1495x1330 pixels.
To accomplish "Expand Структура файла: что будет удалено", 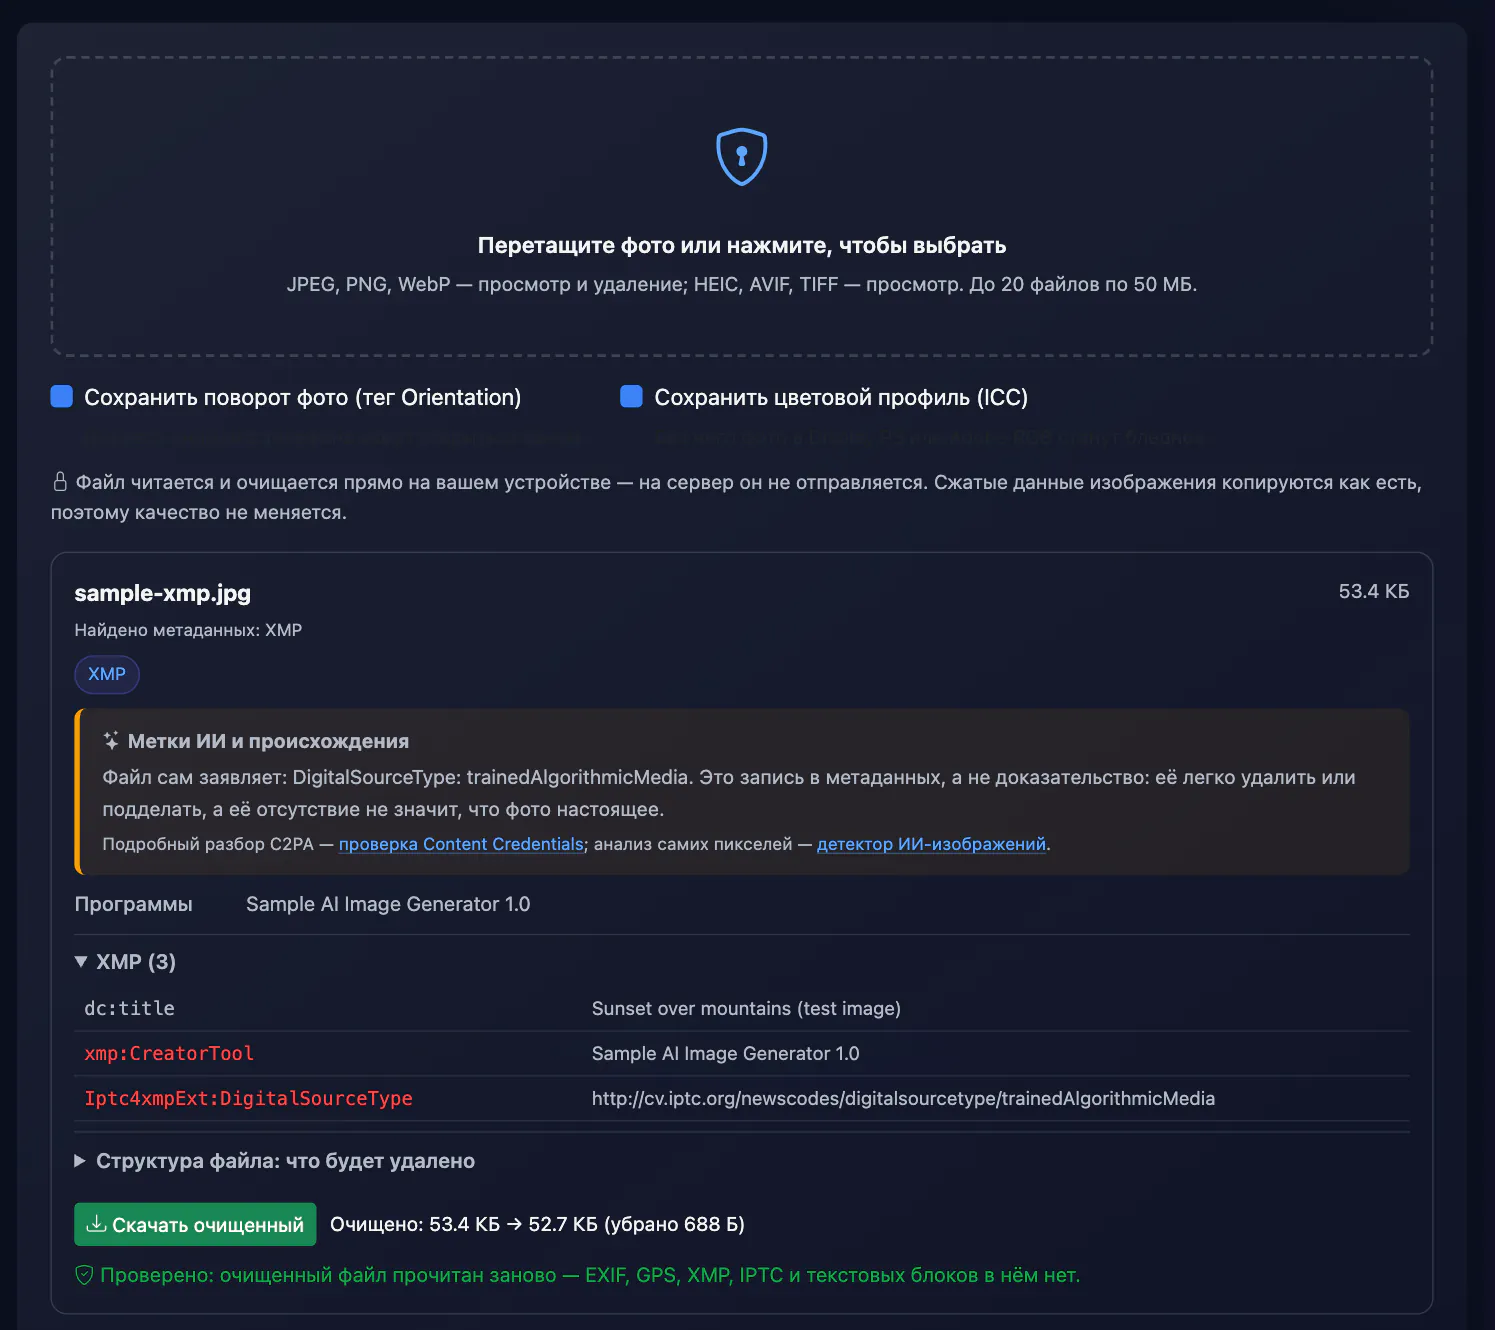I will tap(275, 1161).
